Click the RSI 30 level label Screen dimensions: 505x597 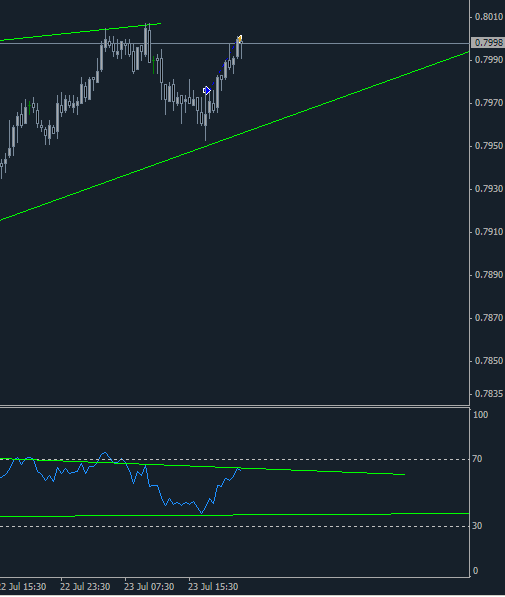point(477,526)
